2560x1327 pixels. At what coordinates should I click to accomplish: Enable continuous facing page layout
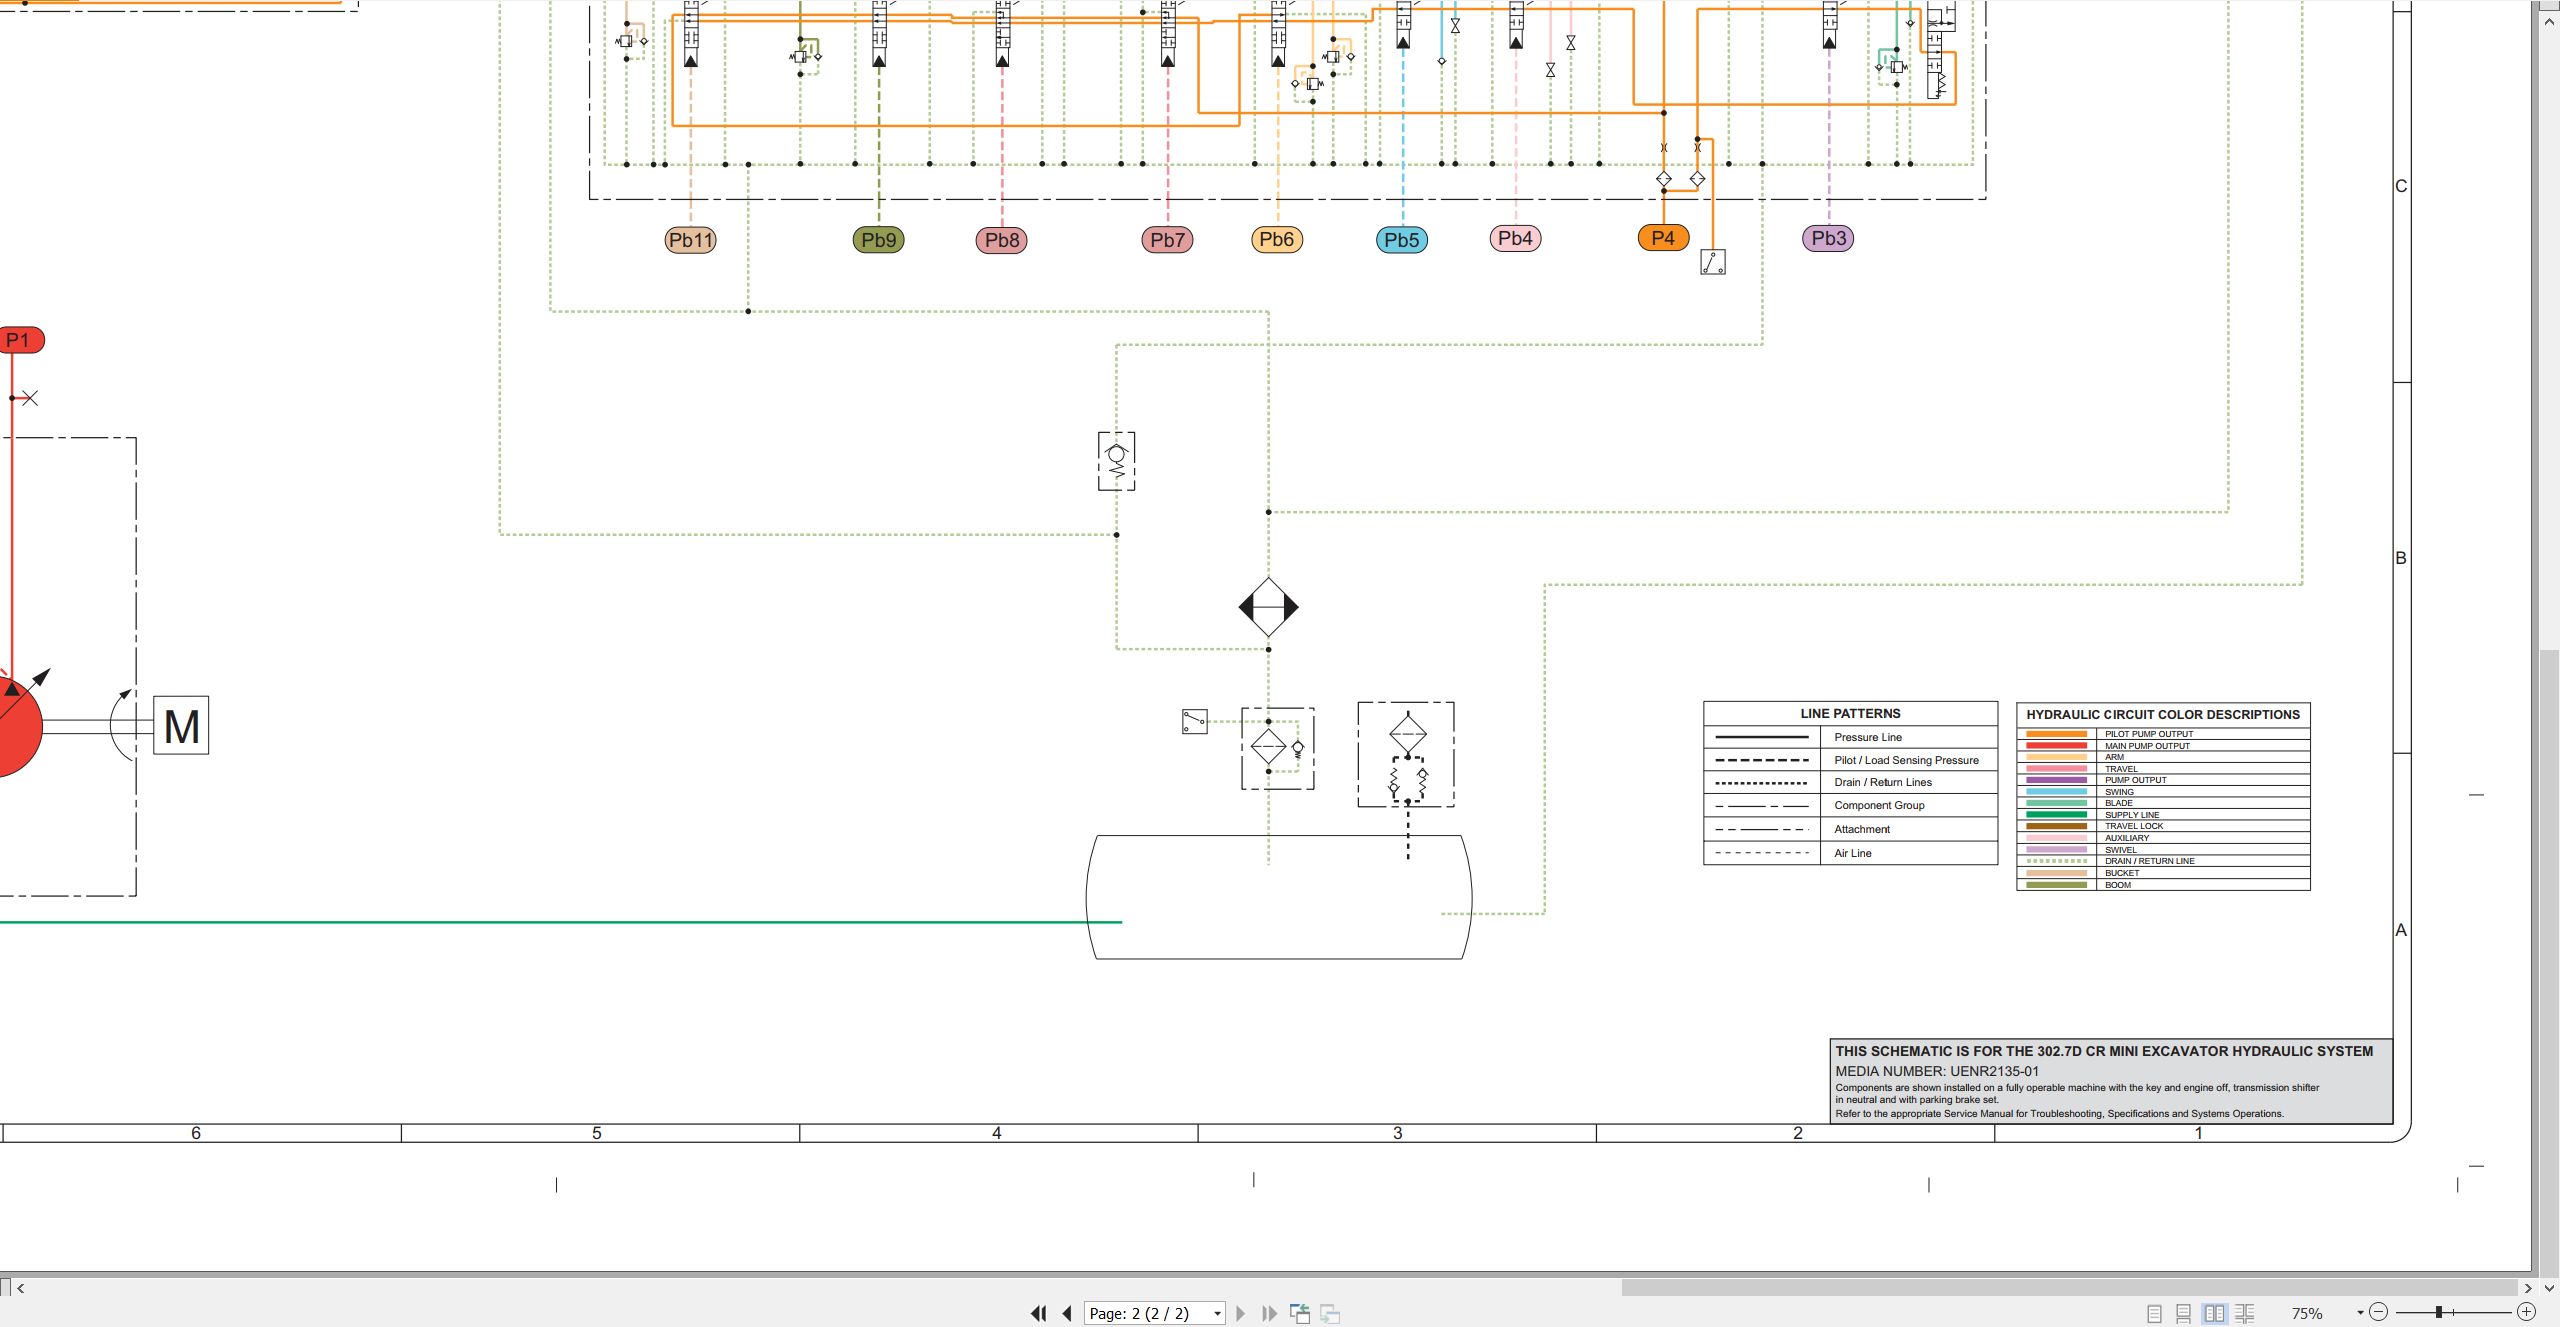[2245, 1313]
